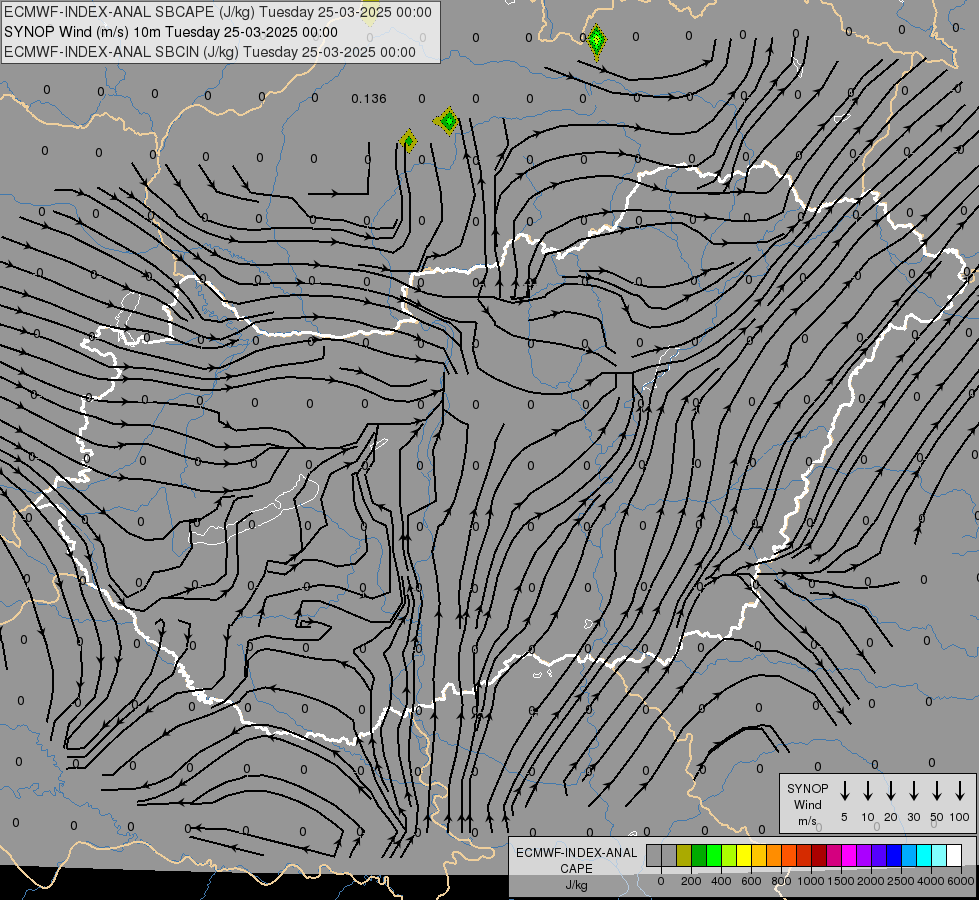The width and height of the screenshot is (979, 900).
Task: Click the SYNOP Wind m/s legend label
Action: [807, 804]
